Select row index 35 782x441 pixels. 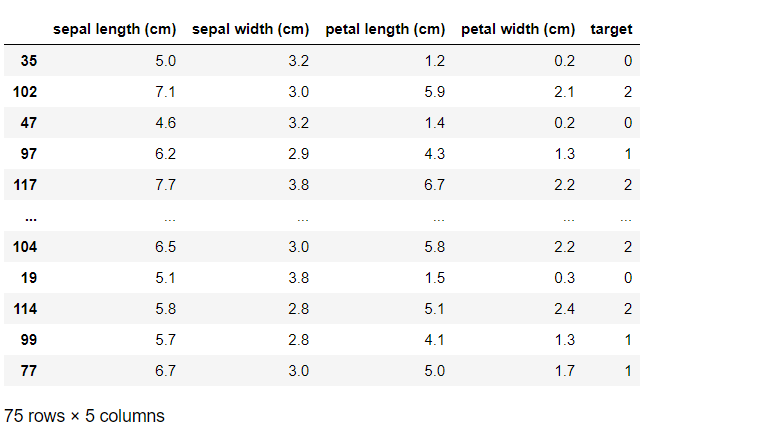coord(28,60)
